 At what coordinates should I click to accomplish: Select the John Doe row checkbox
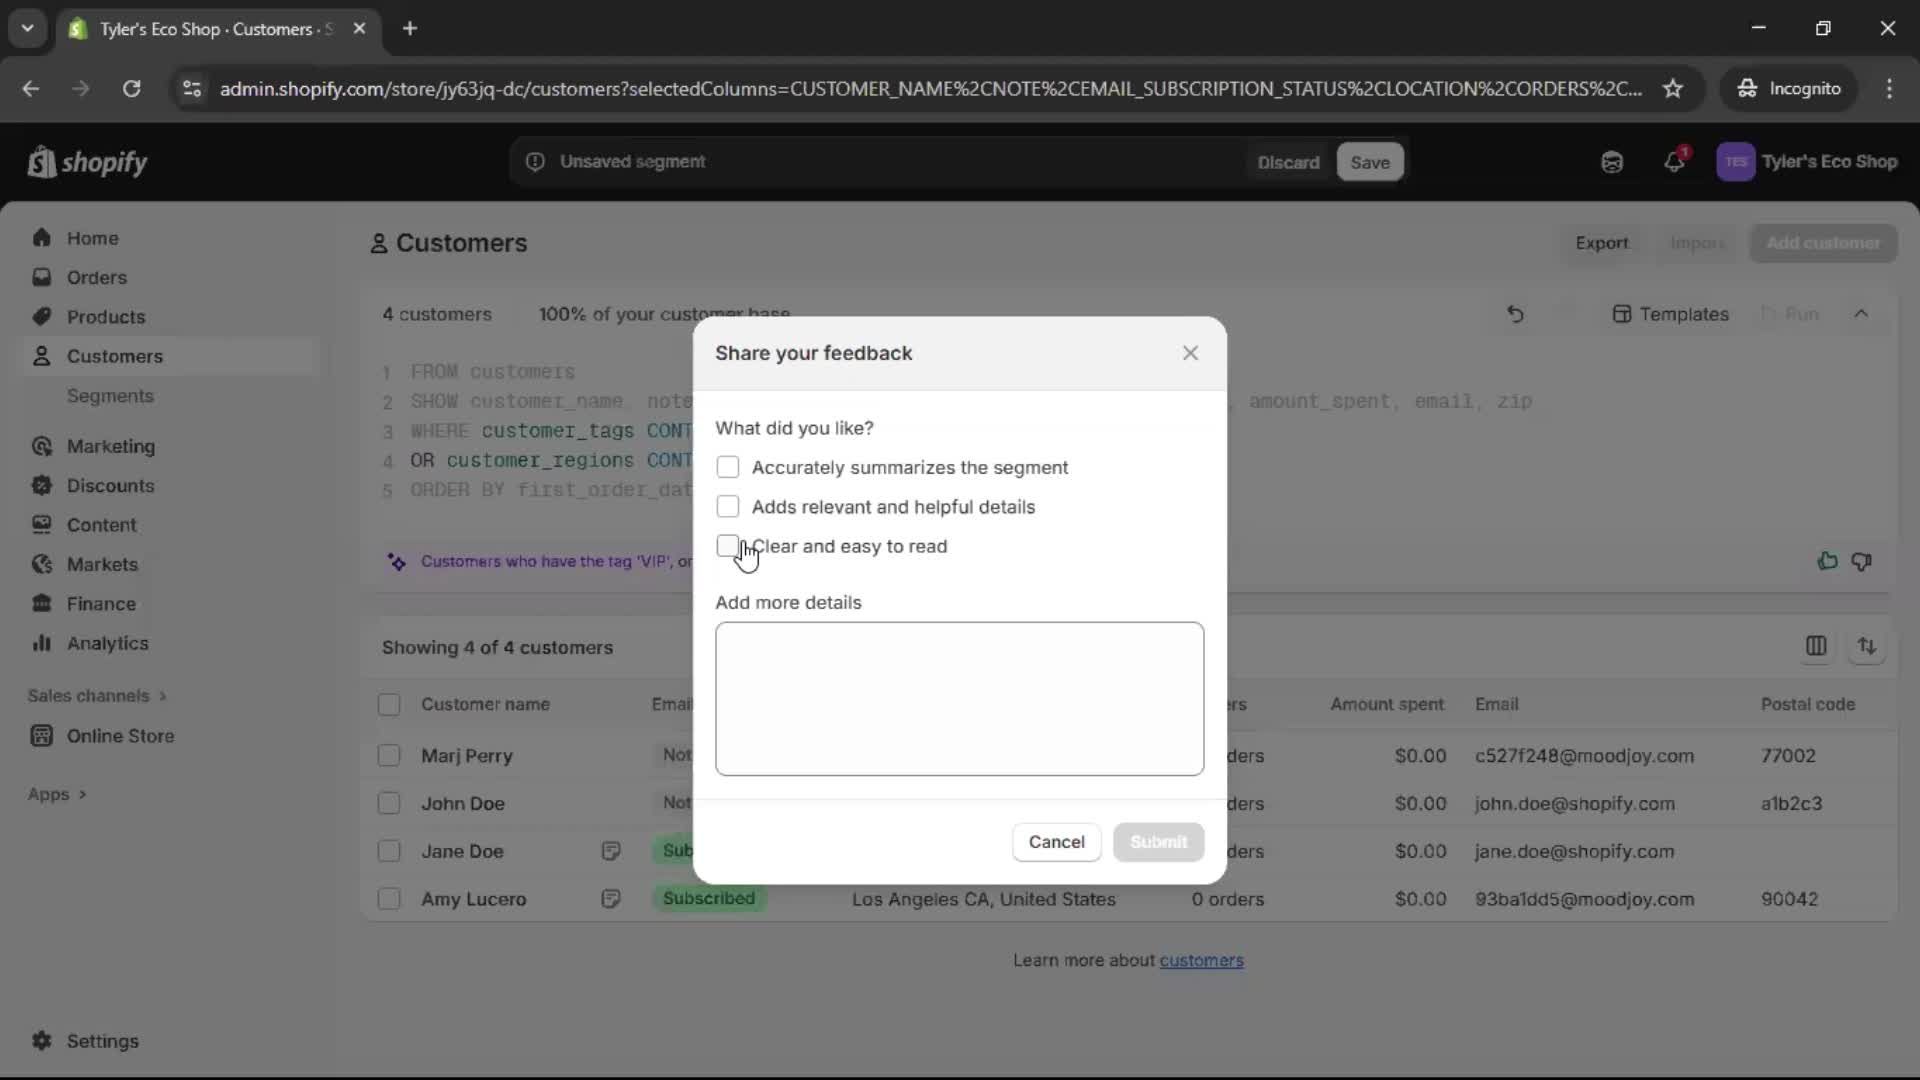(x=389, y=803)
